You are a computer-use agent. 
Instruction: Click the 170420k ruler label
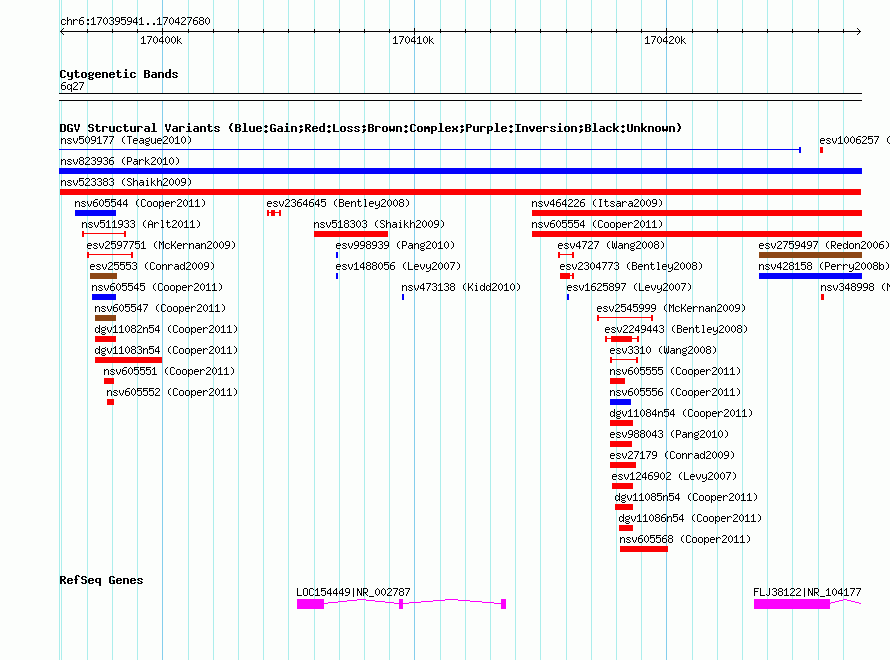click(x=665, y=40)
